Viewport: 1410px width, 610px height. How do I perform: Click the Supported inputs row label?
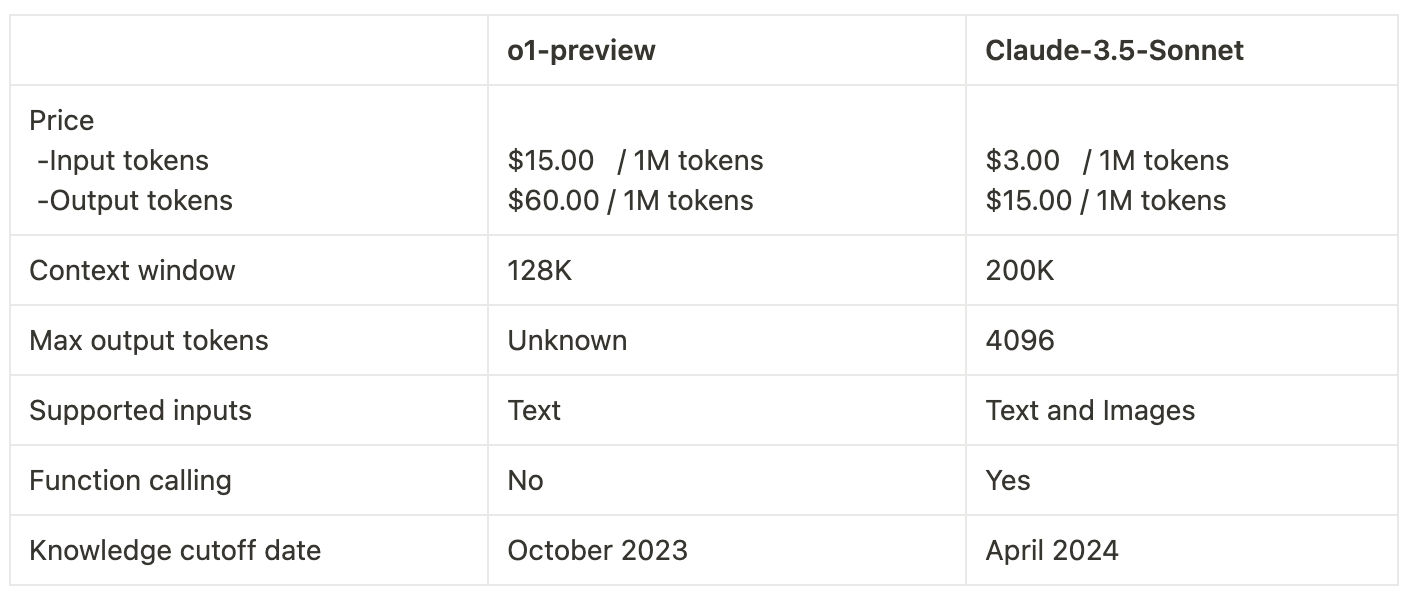(x=140, y=411)
